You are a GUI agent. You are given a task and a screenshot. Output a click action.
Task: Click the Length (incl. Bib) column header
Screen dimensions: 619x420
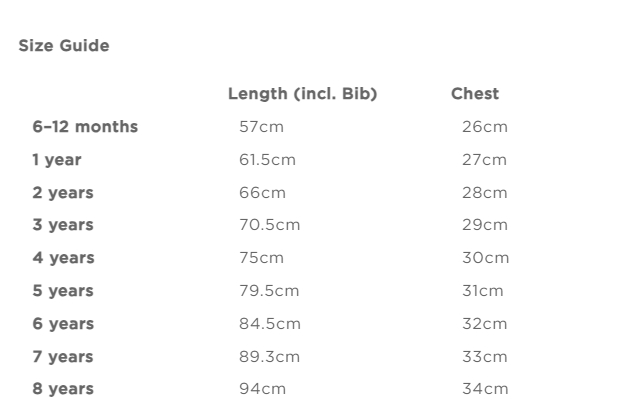click(302, 94)
